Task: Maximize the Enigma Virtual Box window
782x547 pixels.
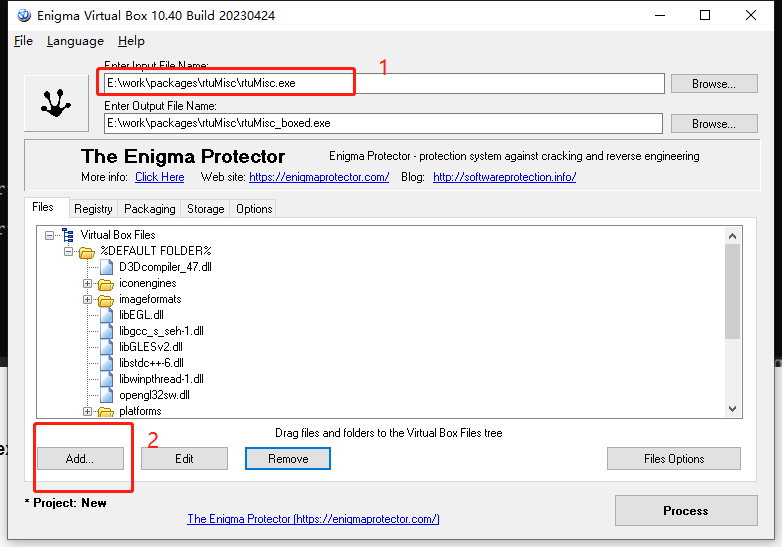Action: pos(705,15)
